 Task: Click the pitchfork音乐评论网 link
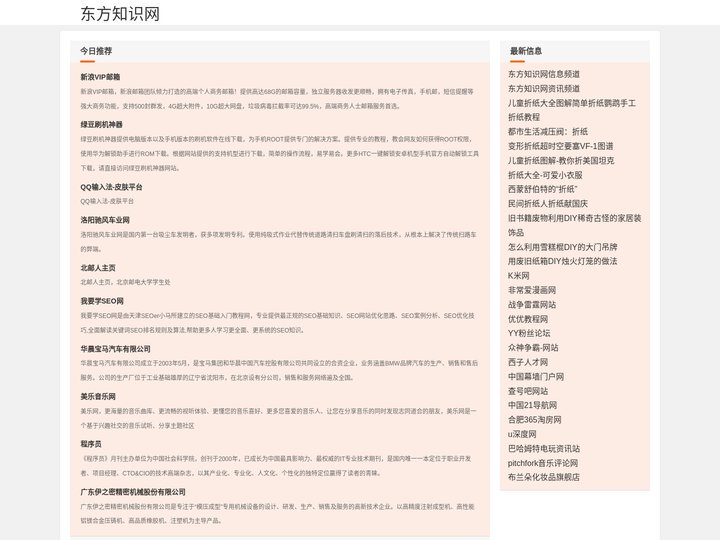coord(543,463)
